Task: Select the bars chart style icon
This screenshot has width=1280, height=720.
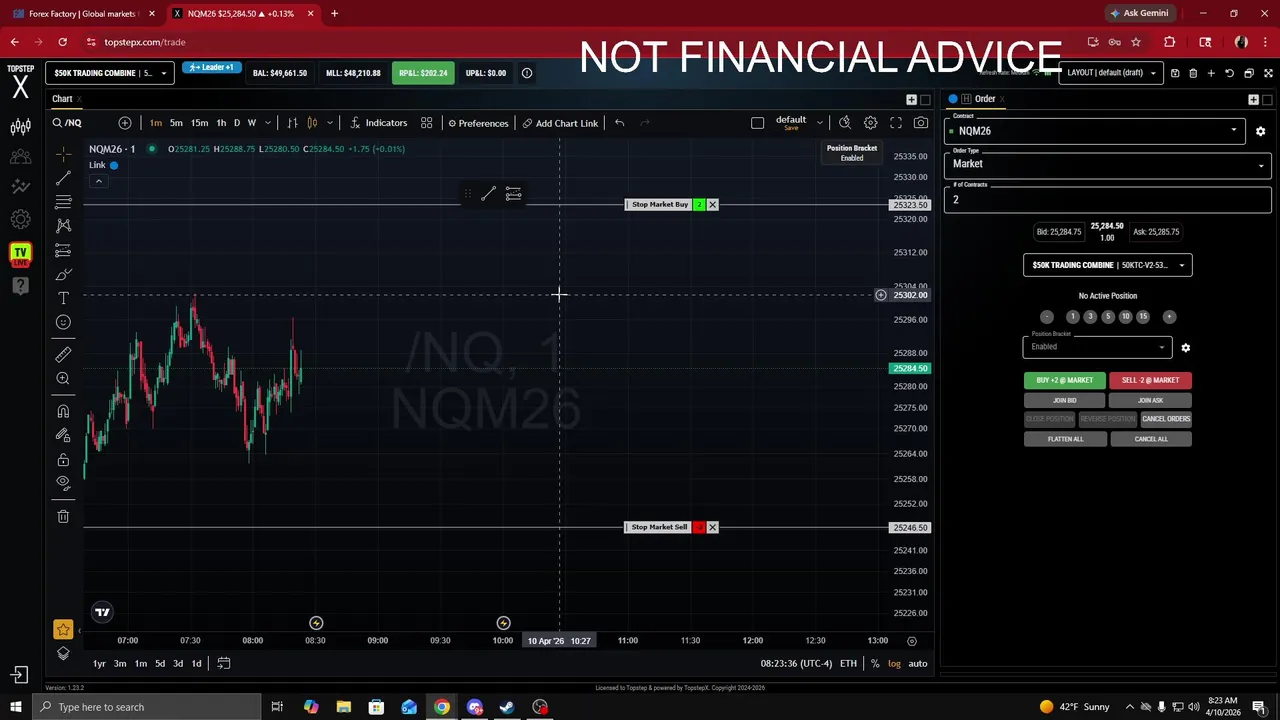Action: (x=292, y=123)
